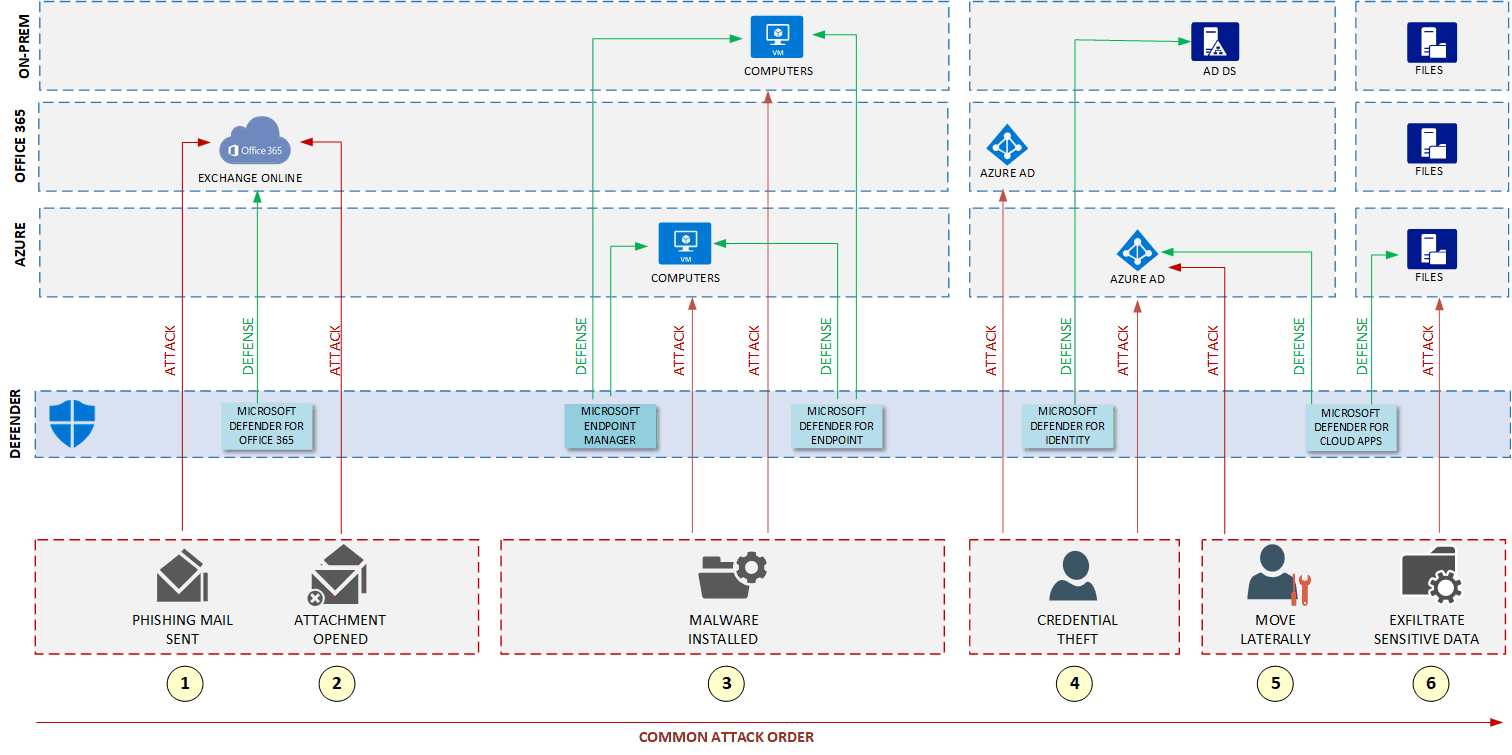Select the exfiltrate sensitive data folder icon
Viewport: 1512px width, 755px height.
pos(1433,575)
